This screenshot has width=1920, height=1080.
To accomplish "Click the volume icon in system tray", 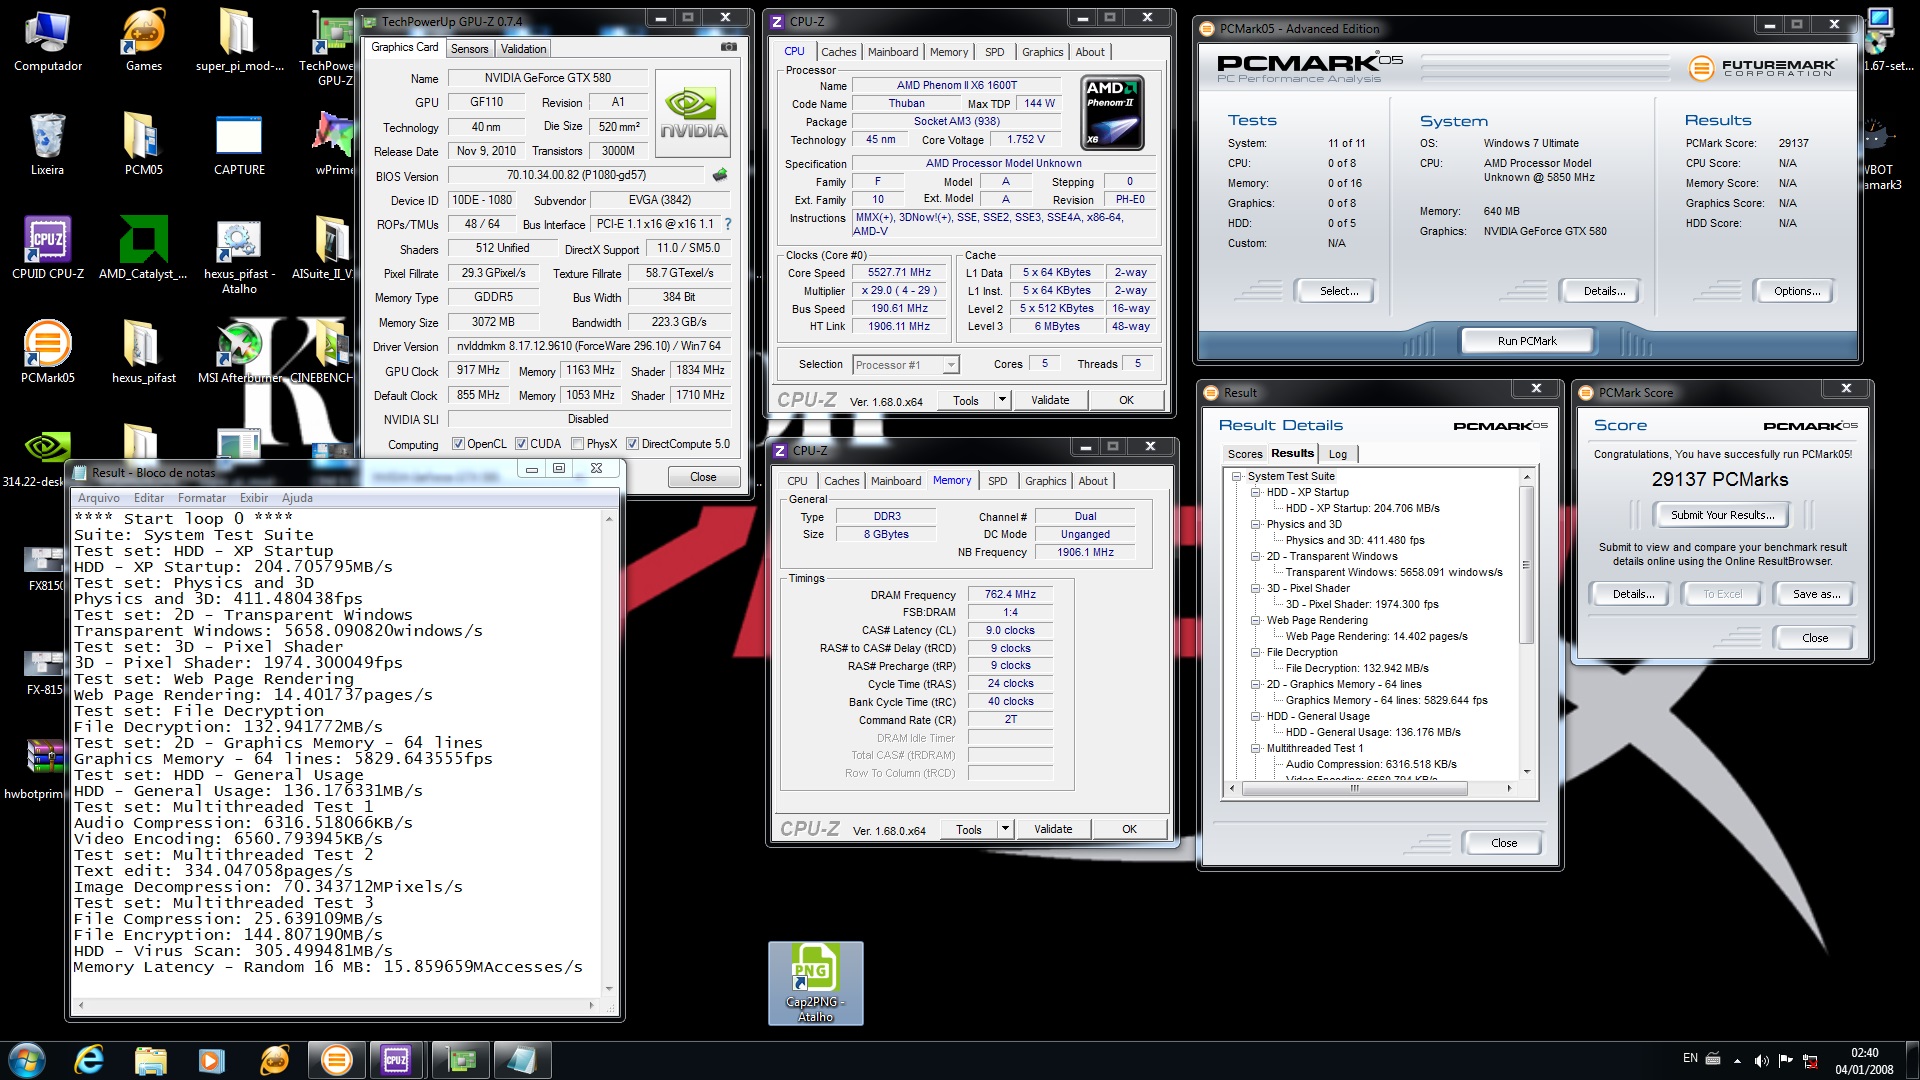I will click(x=1761, y=1060).
